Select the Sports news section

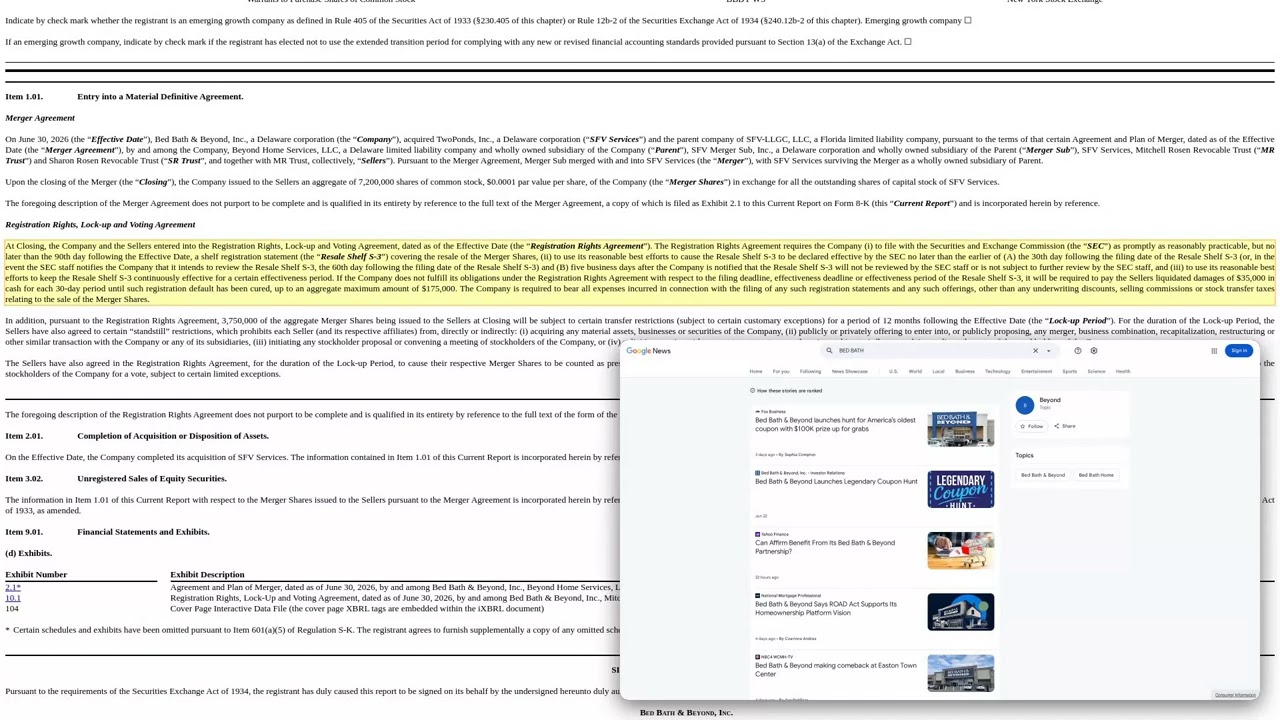pos(1070,371)
